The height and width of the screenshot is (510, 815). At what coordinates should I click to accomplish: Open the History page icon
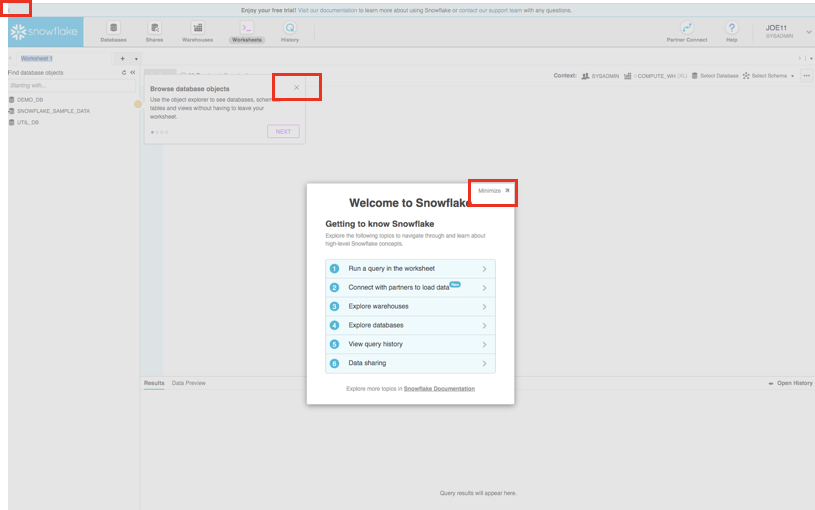click(x=289, y=28)
